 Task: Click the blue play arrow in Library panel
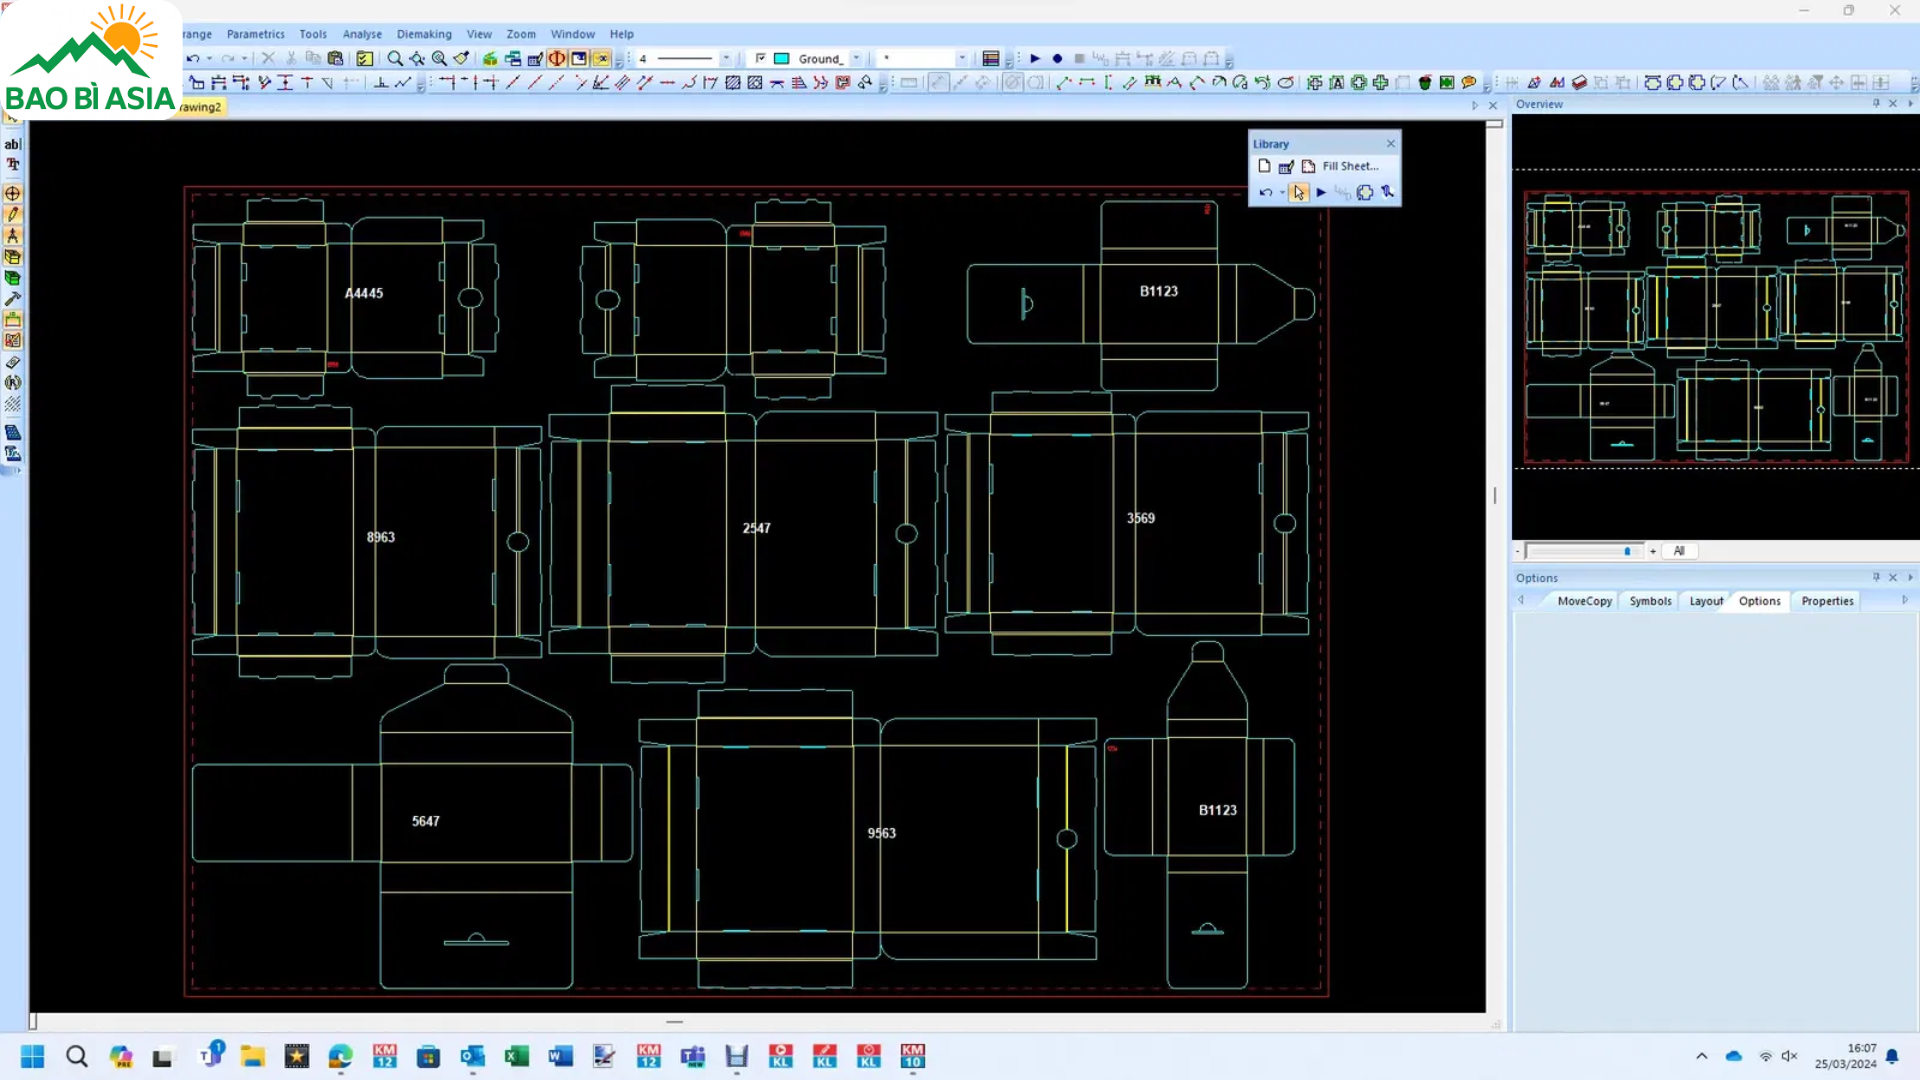[1321, 193]
